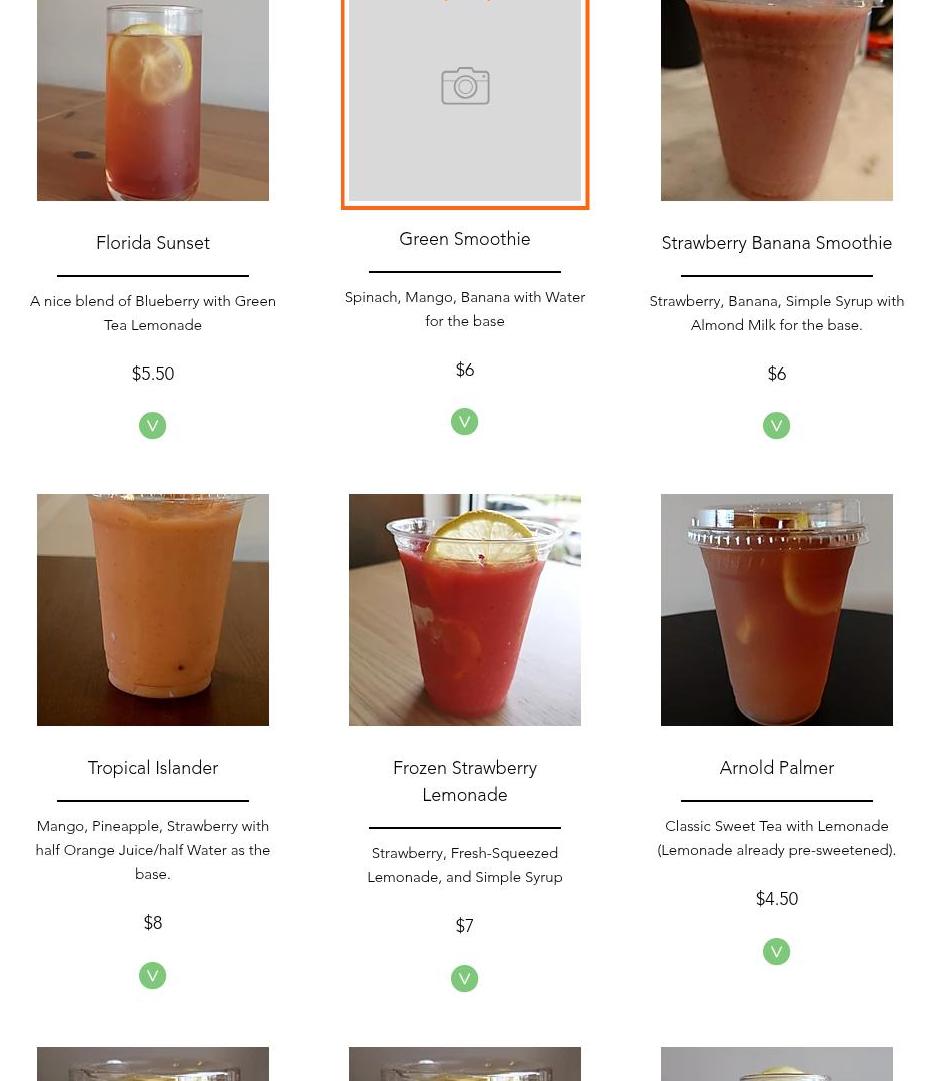This screenshot has height=1081, width=930.
Task: Open the Frozen Strawberry Lemonade photo
Action: 465,609
